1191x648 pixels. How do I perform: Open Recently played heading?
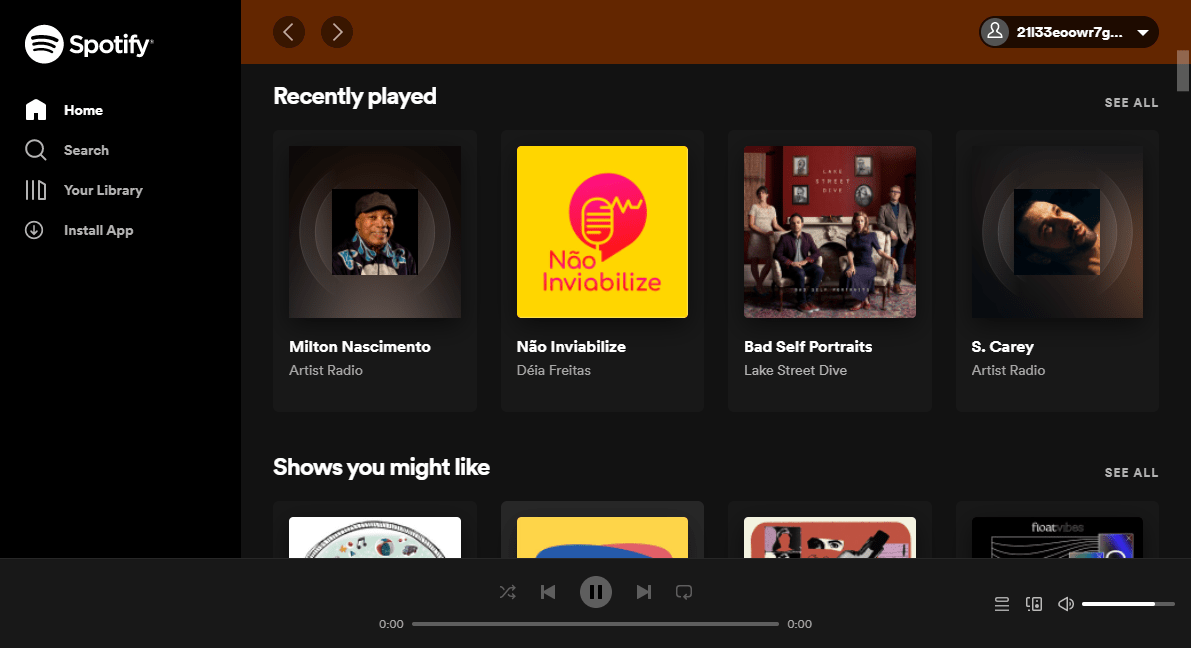coord(355,96)
